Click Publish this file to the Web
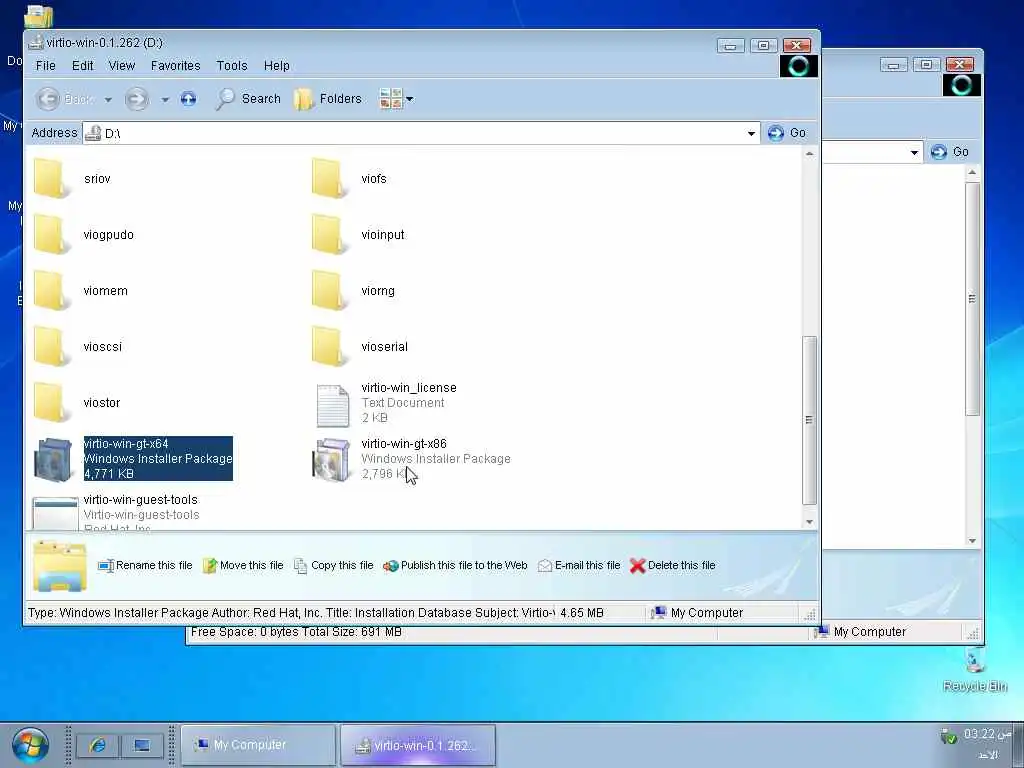 (455, 566)
